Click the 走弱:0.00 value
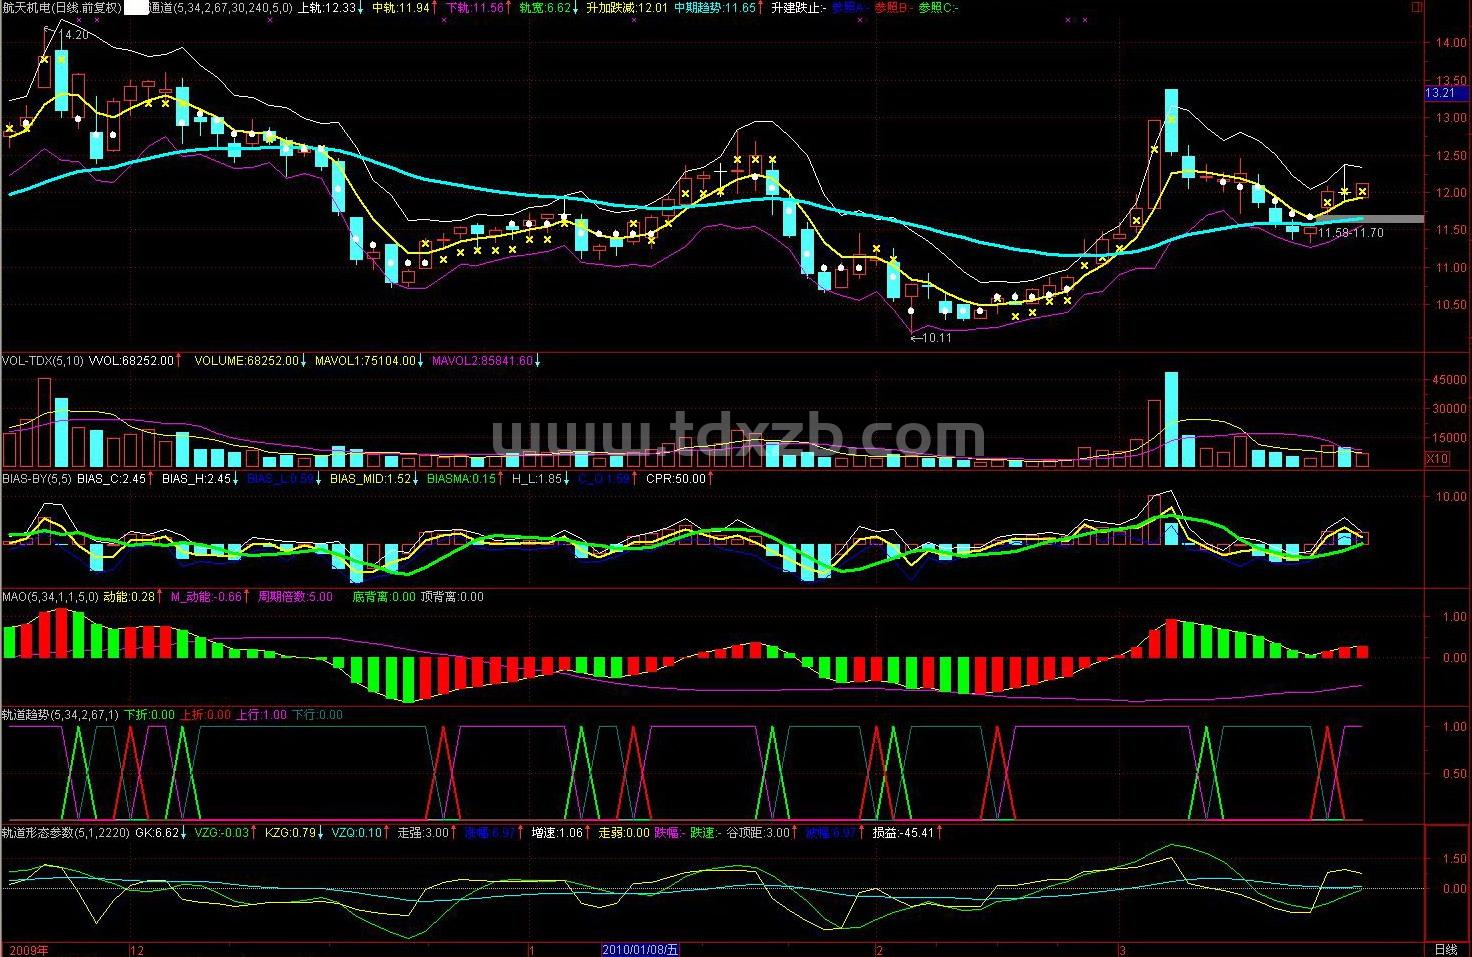 coord(624,833)
